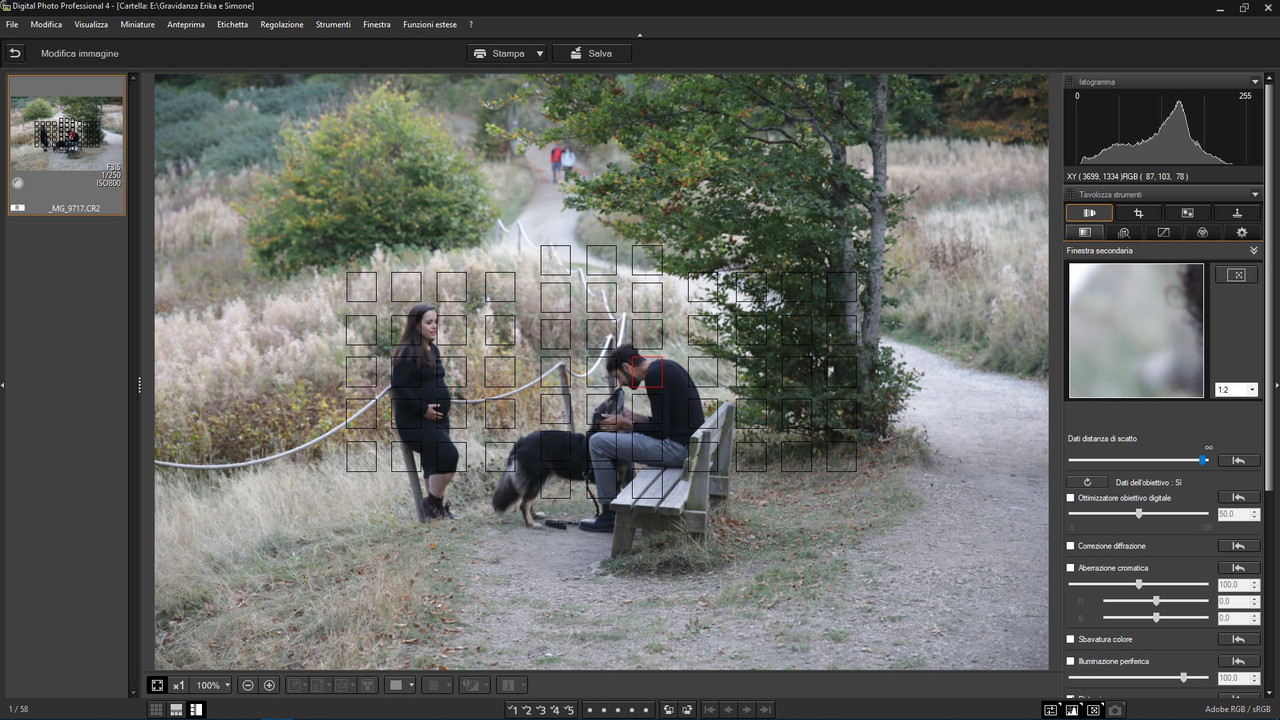The image size is (1280, 720).
Task: Open the crop tool palette
Action: [1138, 213]
